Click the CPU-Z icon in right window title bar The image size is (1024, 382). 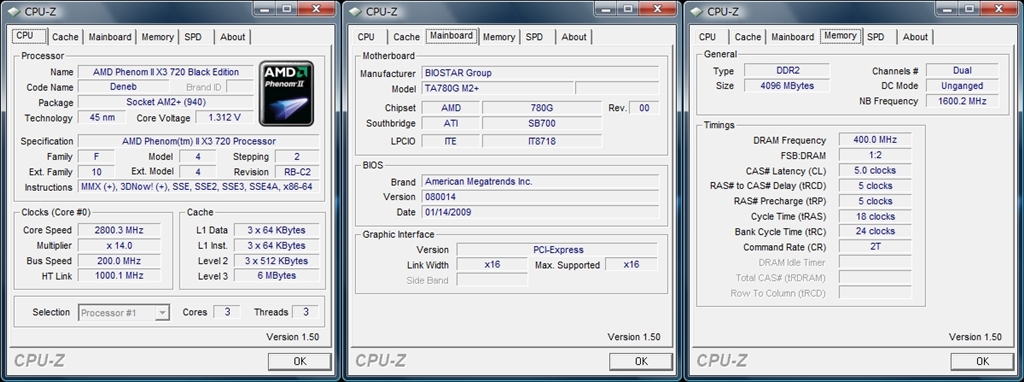(x=696, y=11)
